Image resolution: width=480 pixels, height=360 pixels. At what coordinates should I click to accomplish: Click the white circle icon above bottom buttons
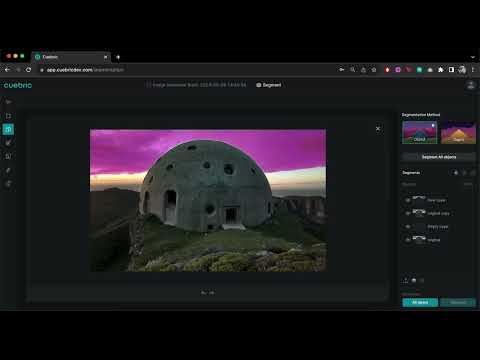pos(414,280)
